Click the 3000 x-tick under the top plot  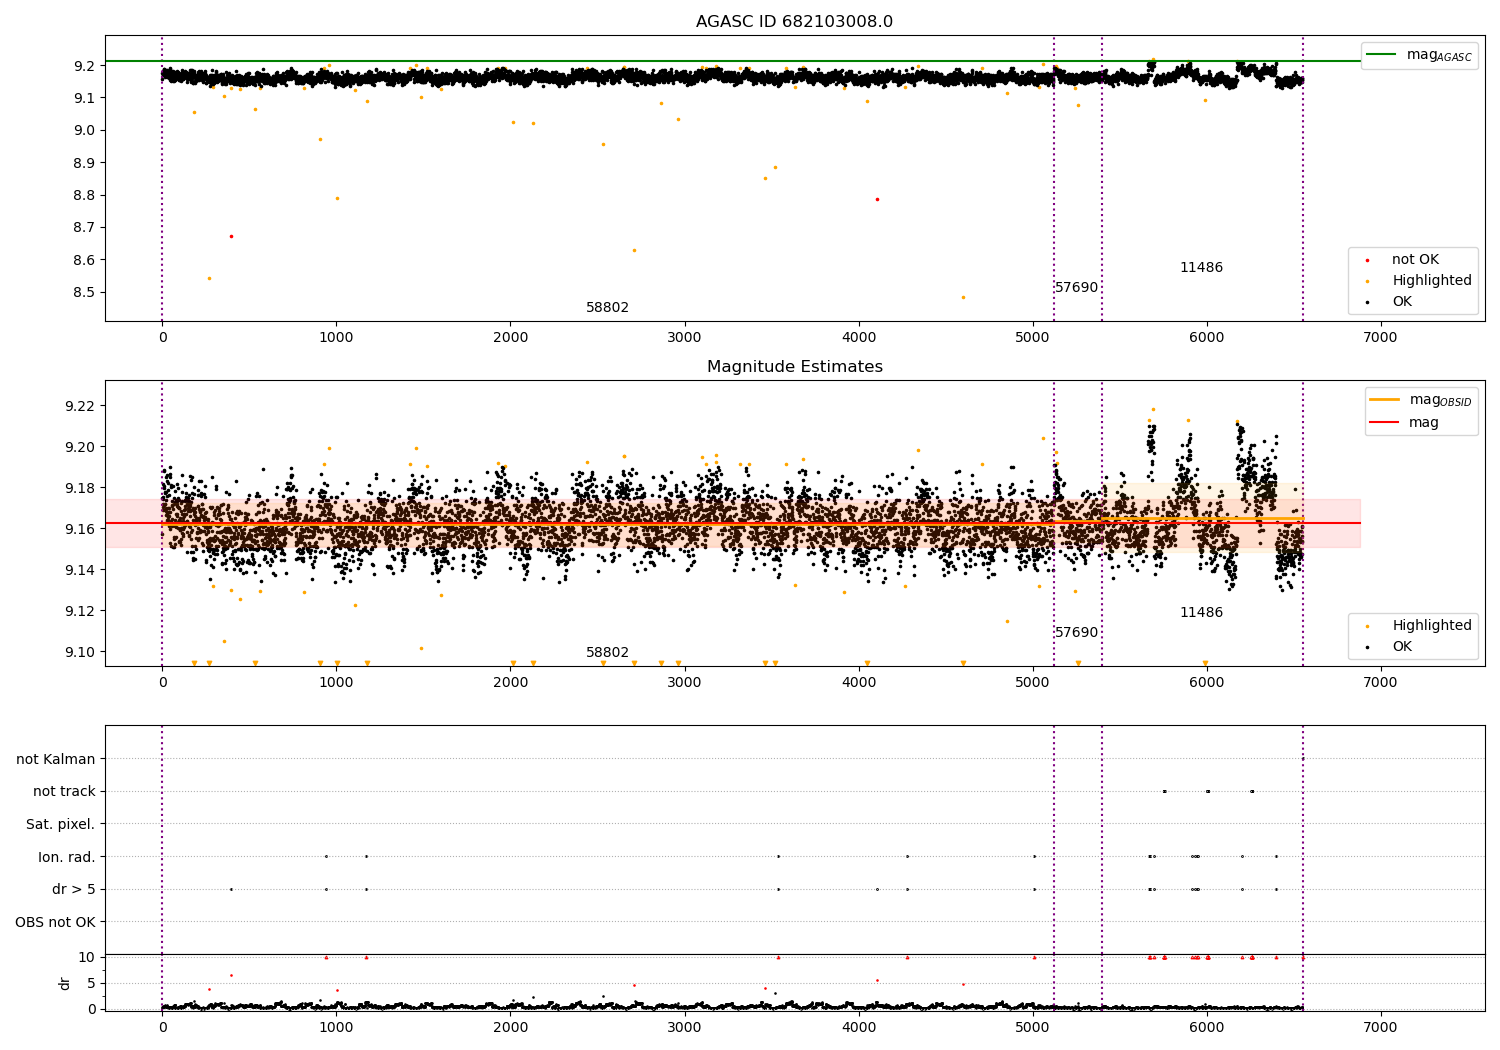coord(685,338)
